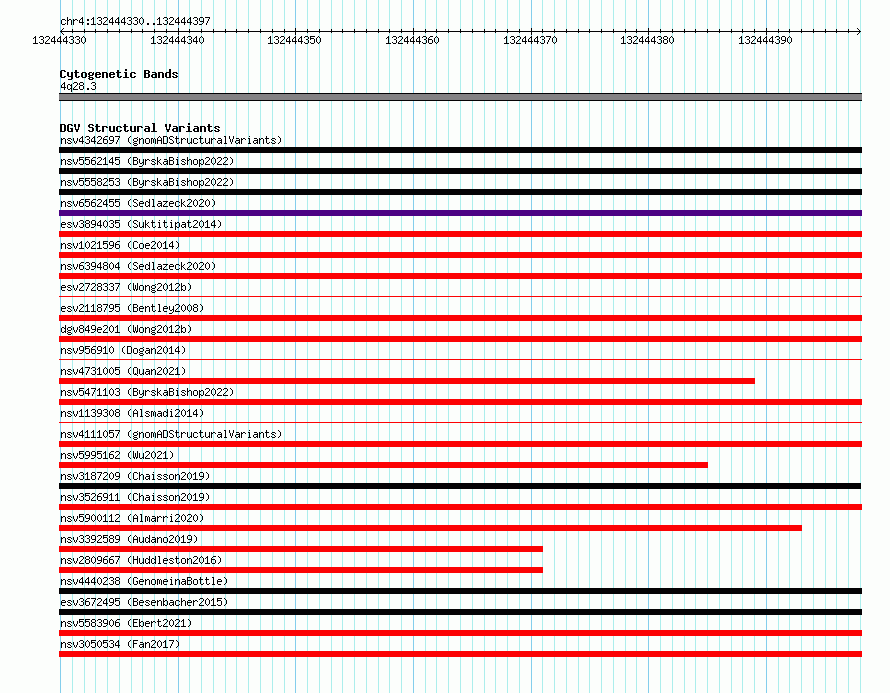Screen dimensions: 890x693
Task: Click the chr4:132444330..132444397 region label
Action: [x=135, y=21]
